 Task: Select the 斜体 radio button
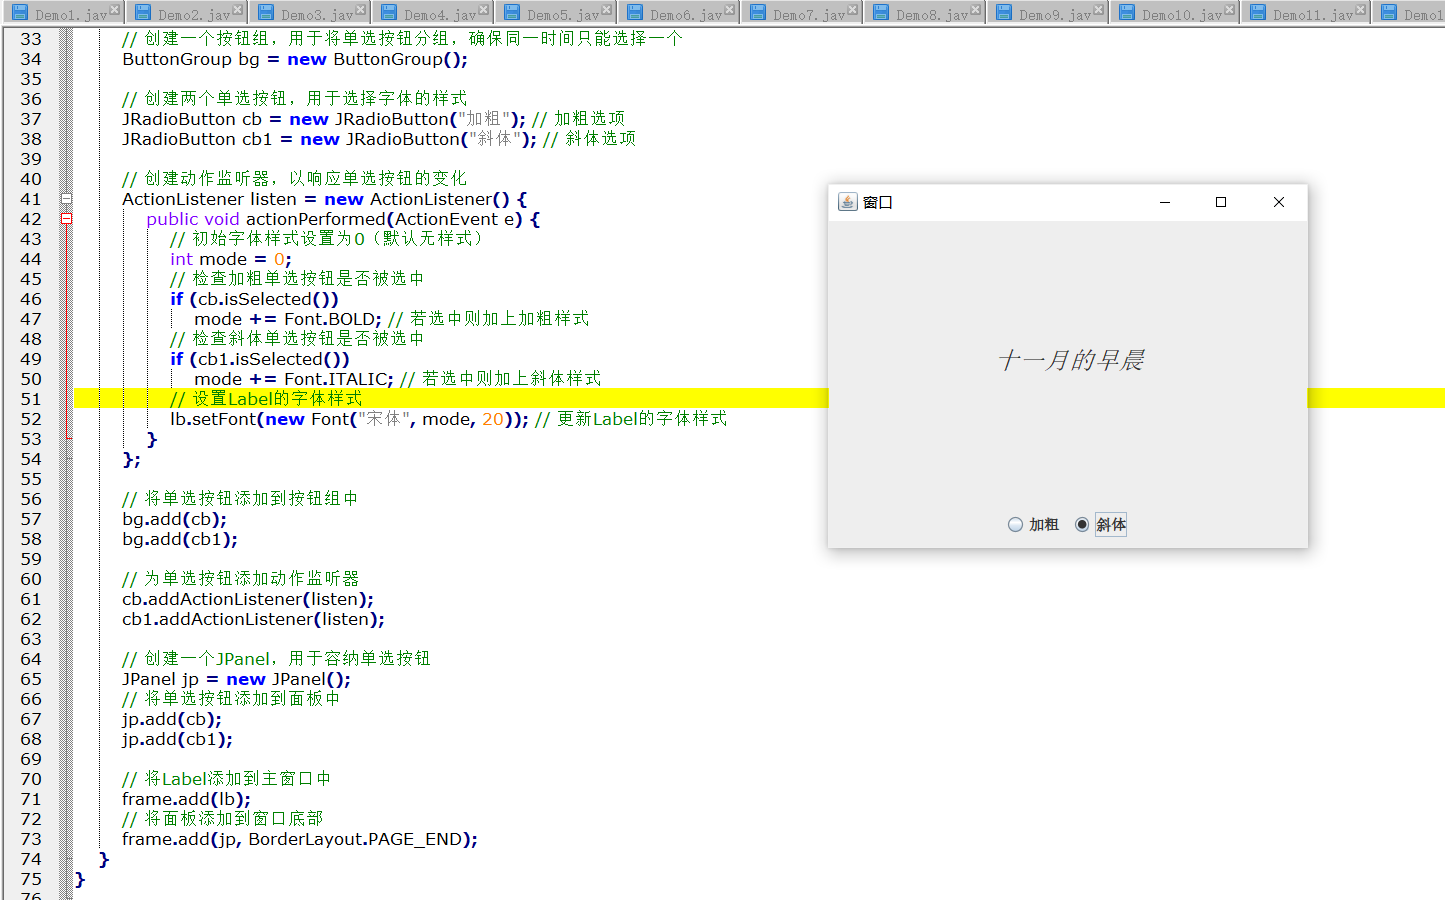[x=1082, y=525]
